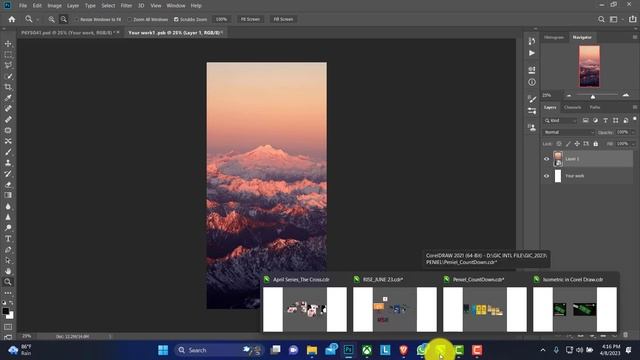Toggle layer filtering on/off switch
The image size is (640, 360).
(635, 119)
